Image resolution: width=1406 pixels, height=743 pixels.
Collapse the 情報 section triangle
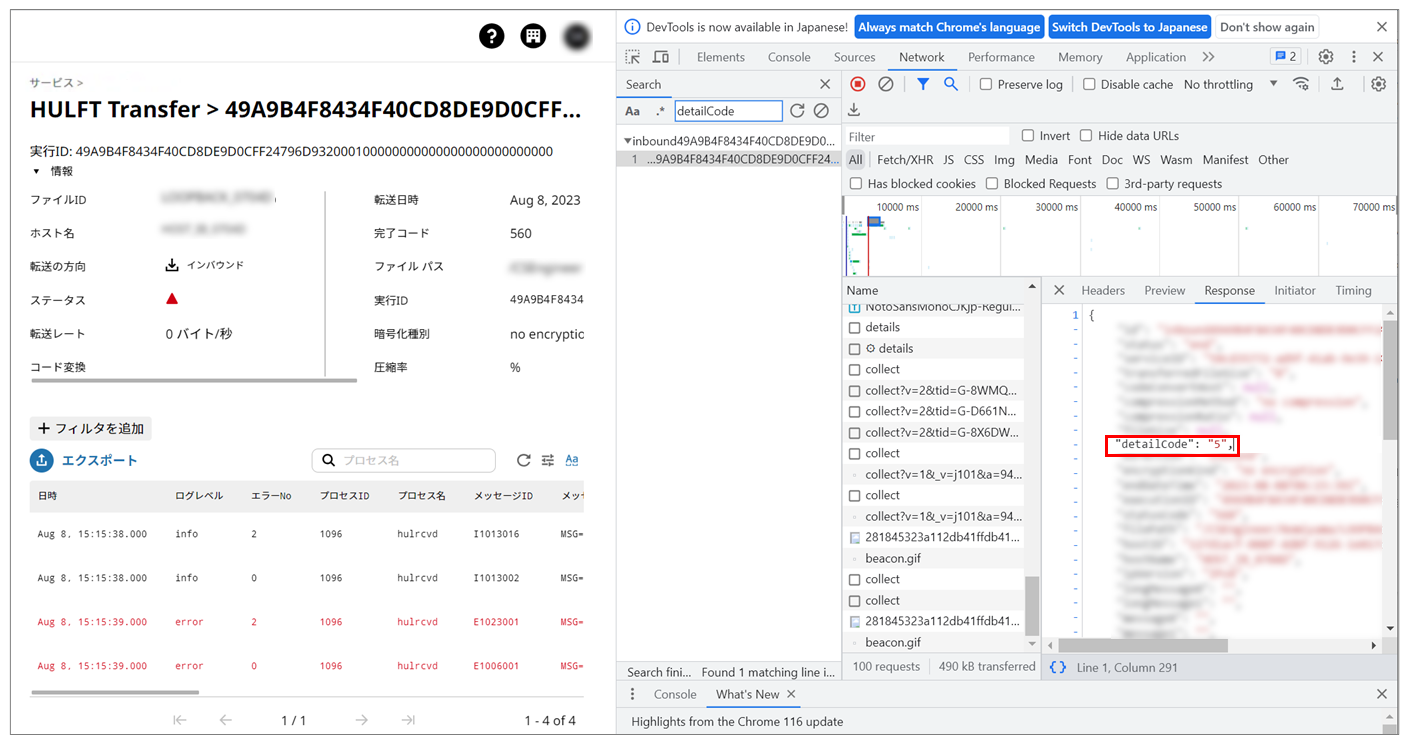37,172
